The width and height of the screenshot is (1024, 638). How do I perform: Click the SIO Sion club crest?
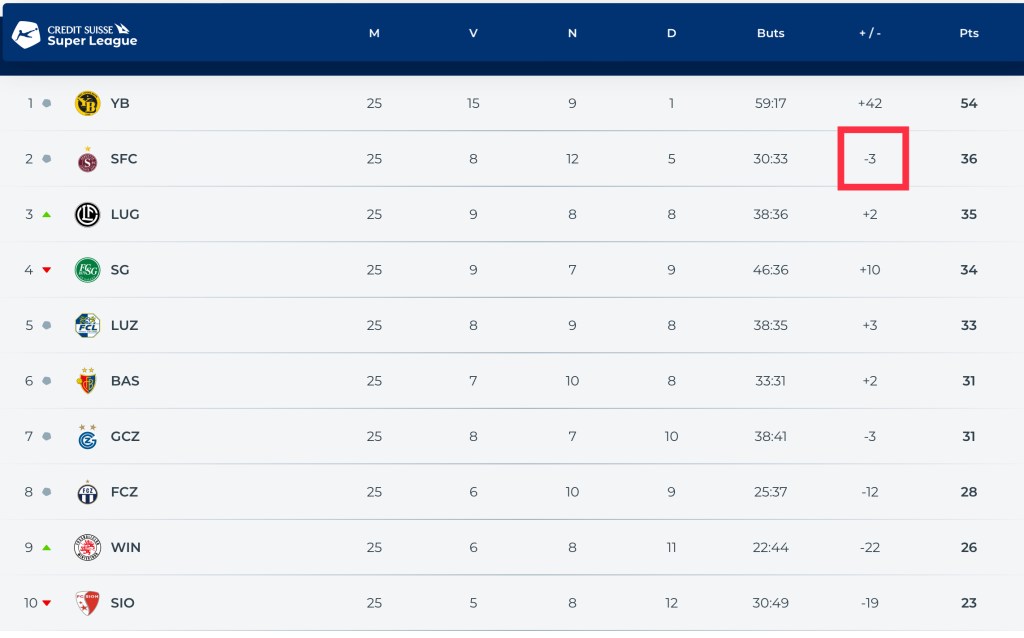pyautogui.click(x=88, y=603)
